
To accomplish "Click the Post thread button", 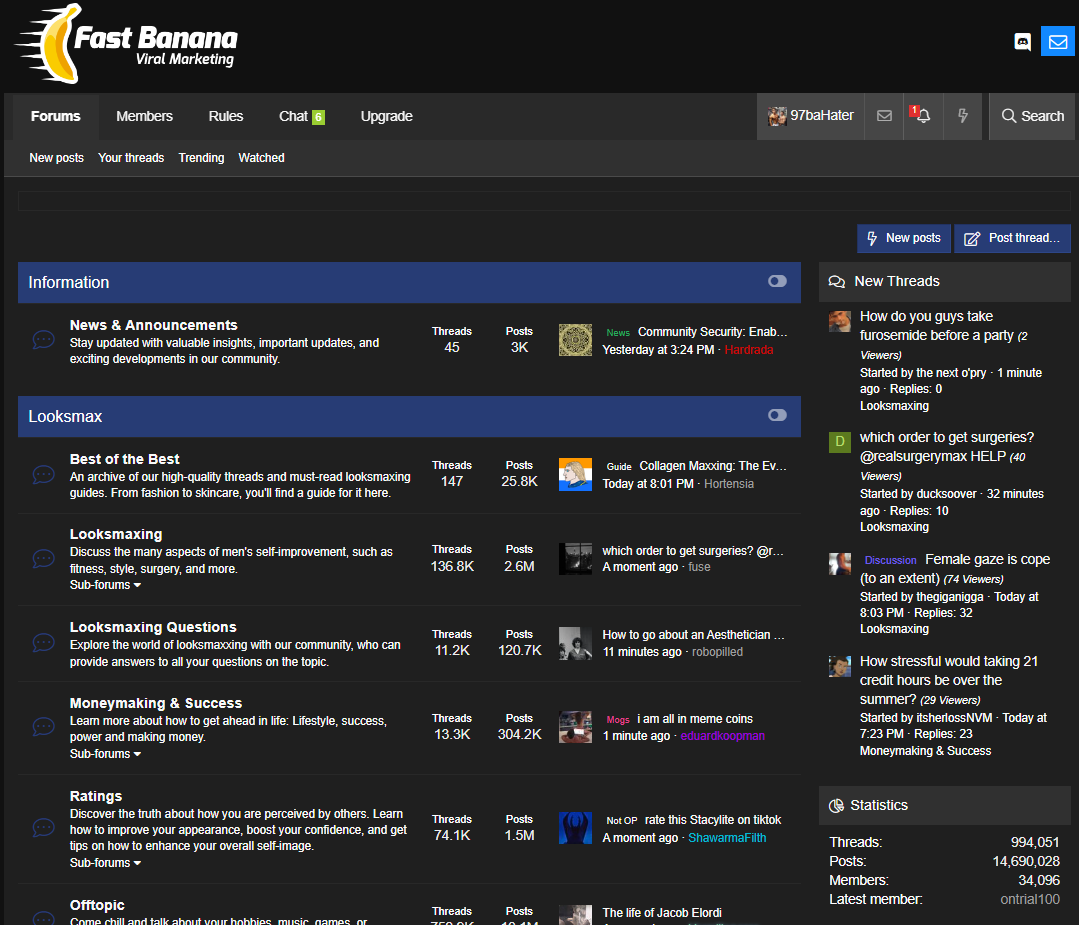I will click(1013, 238).
